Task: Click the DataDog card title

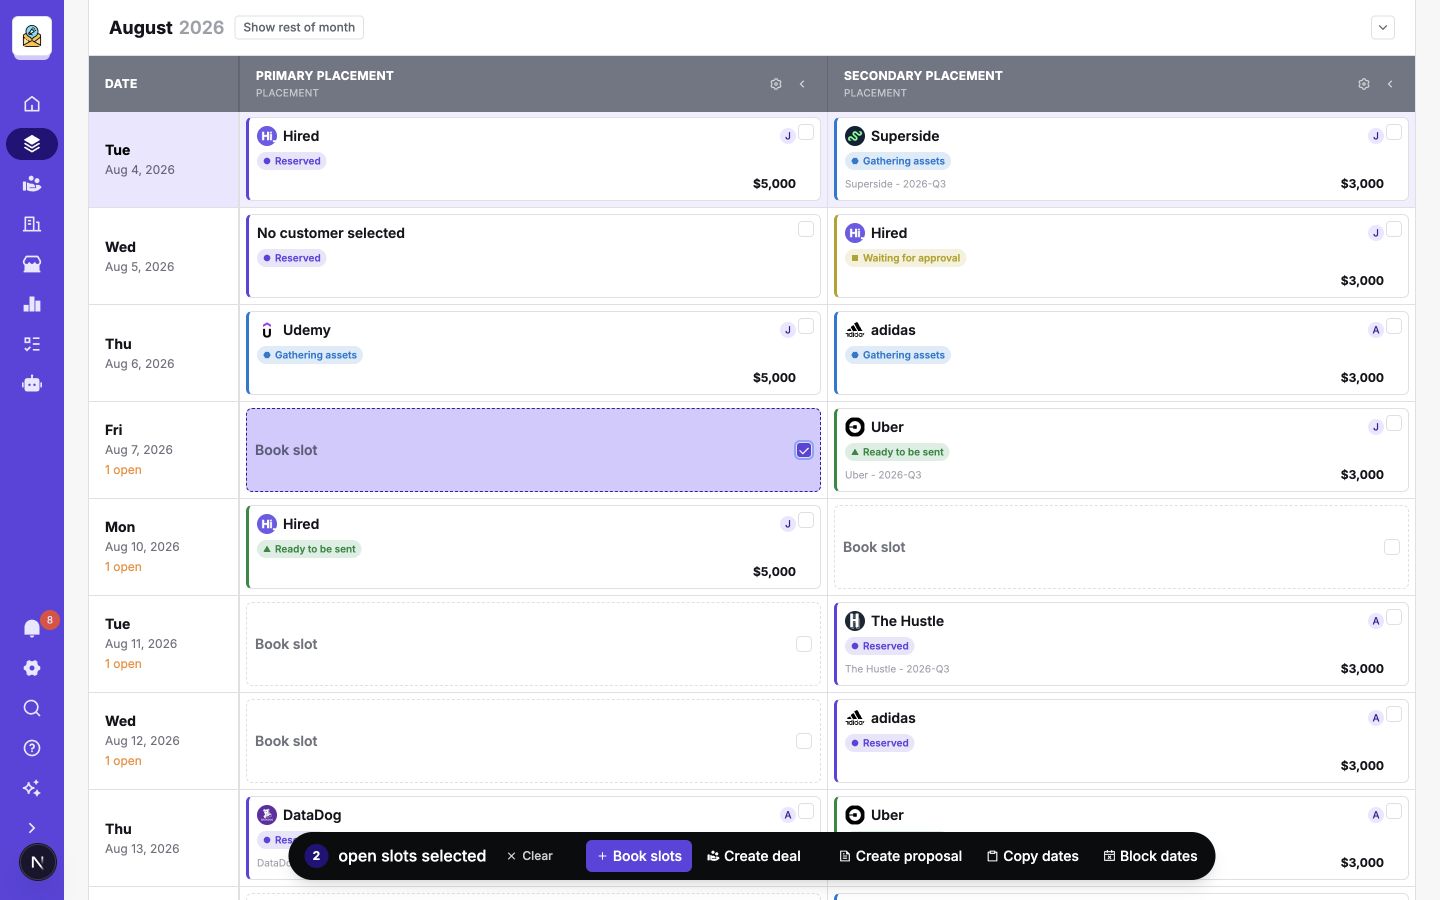Action: [x=312, y=815]
